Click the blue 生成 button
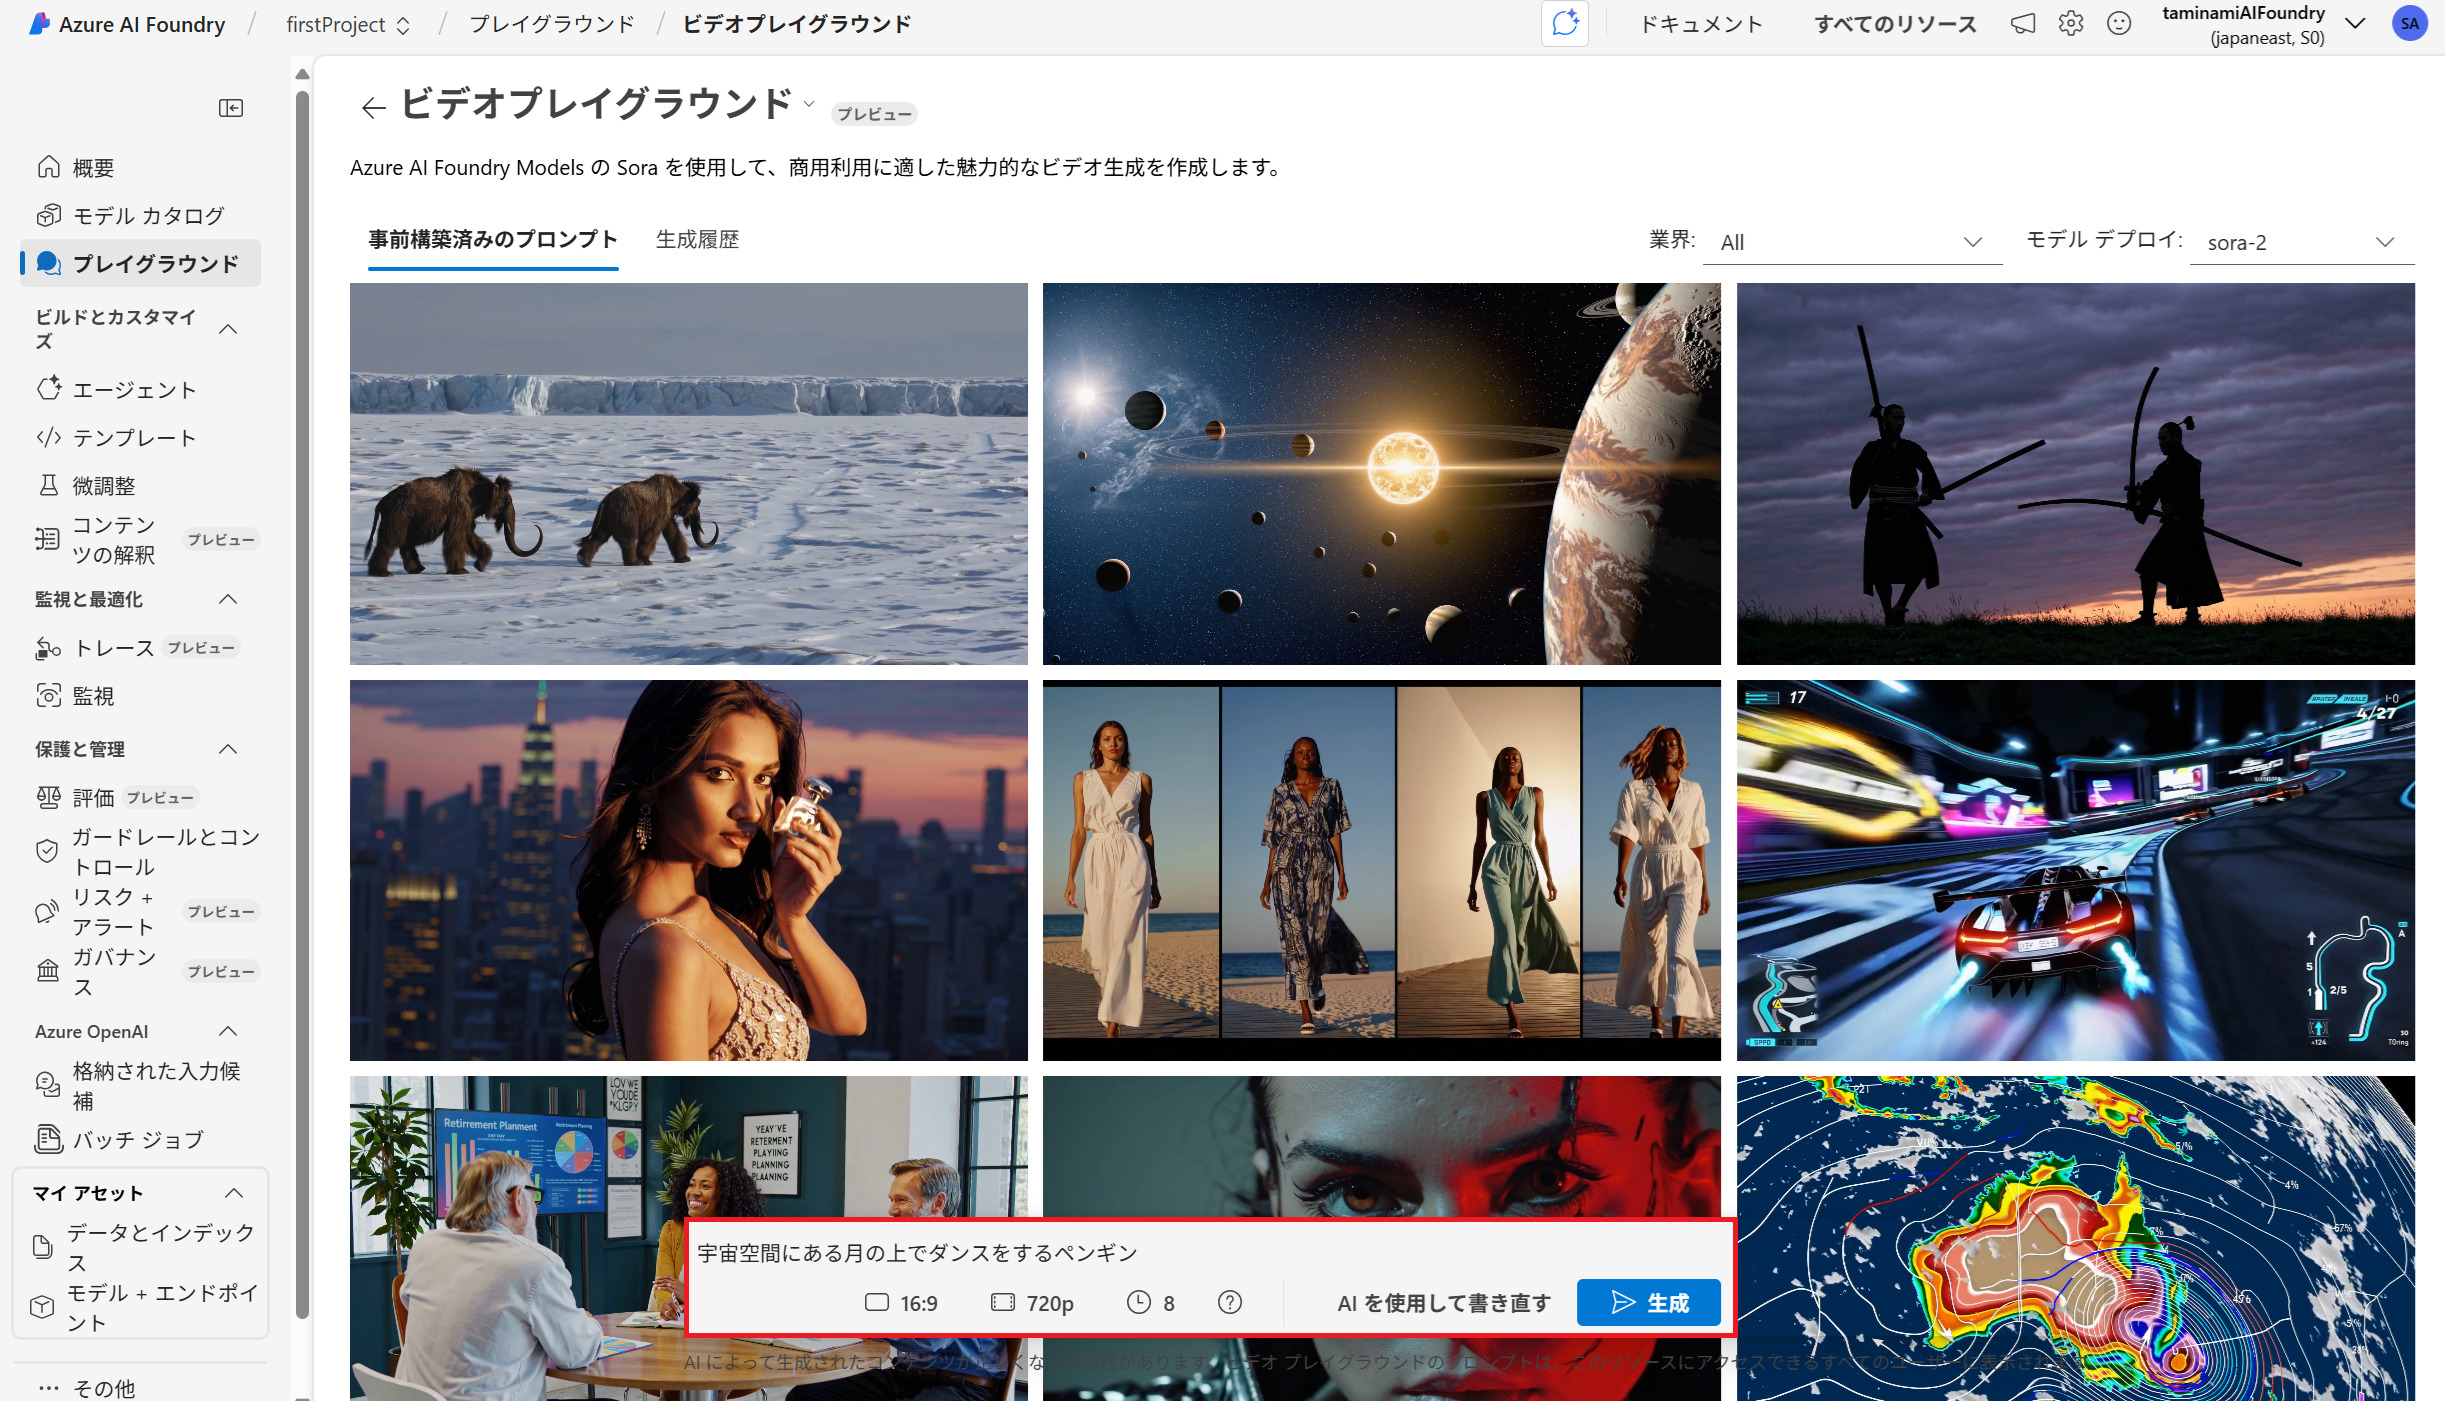2445x1401 pixels. click(1648, 1302)
